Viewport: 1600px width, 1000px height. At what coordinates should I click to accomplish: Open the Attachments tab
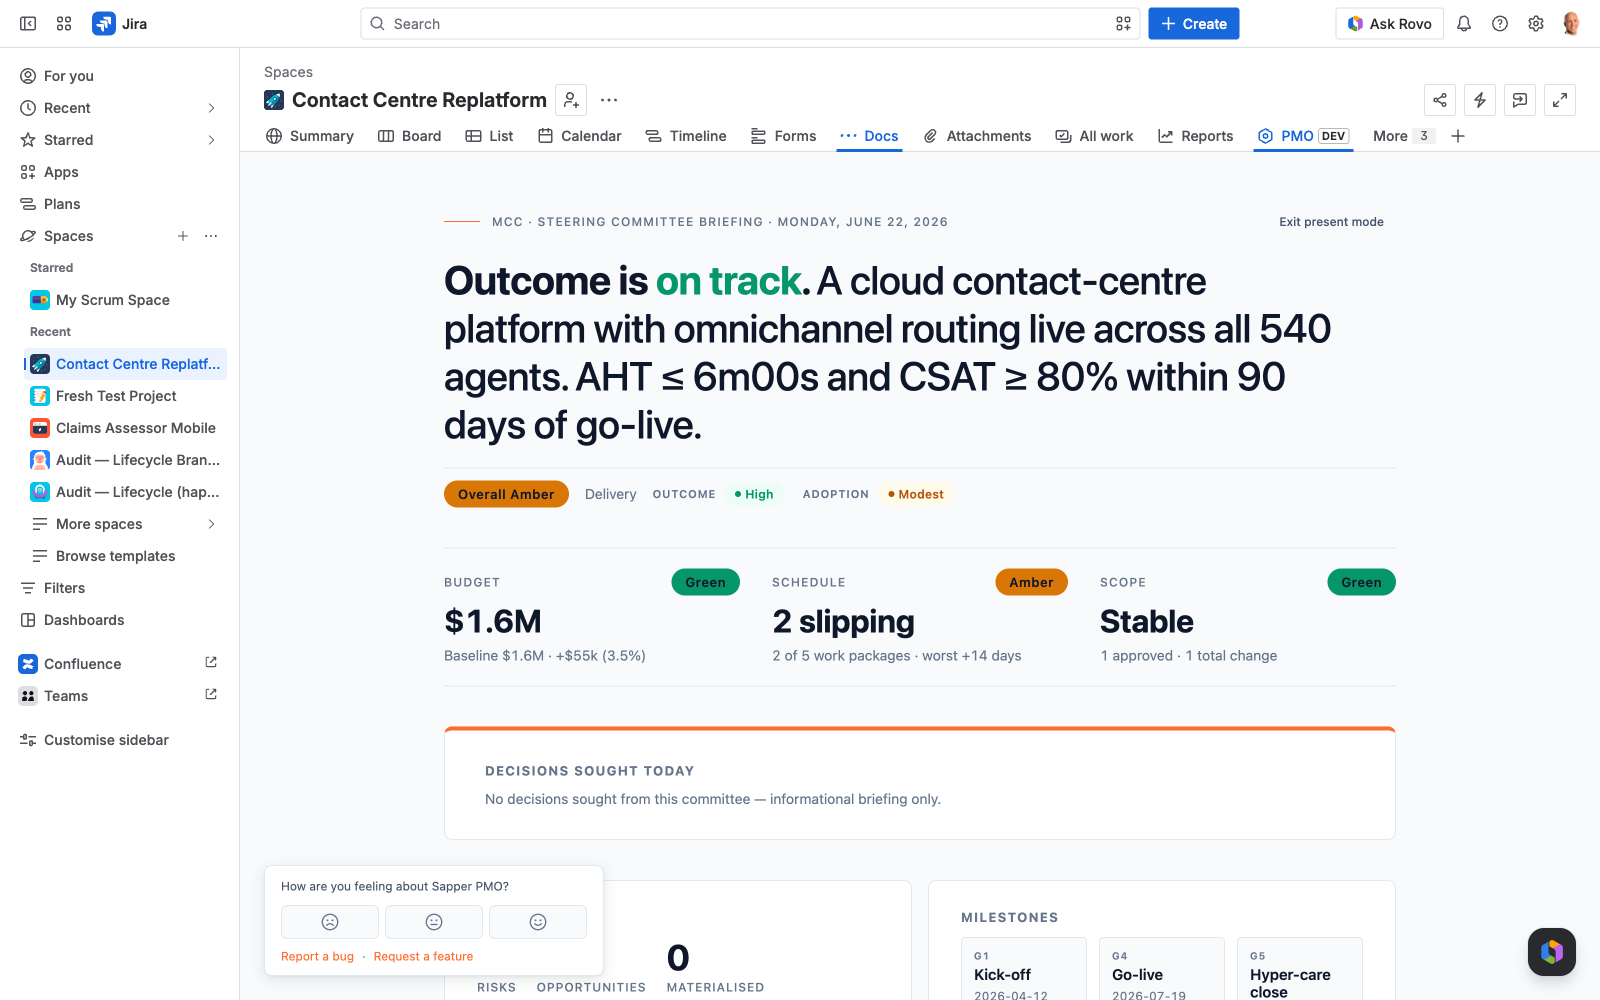point(977,136)
